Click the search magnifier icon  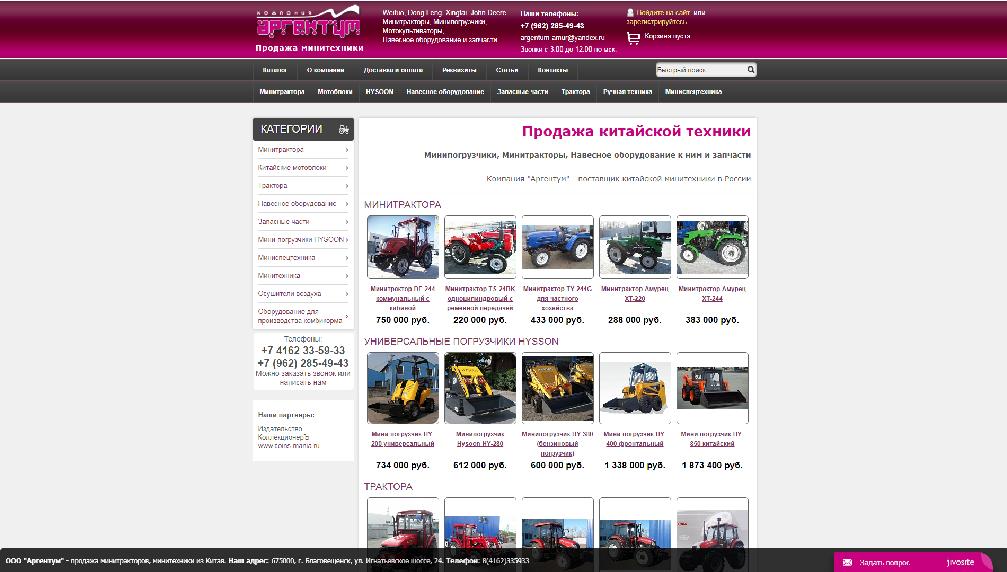pyautogui.click(x=750, y=69)
